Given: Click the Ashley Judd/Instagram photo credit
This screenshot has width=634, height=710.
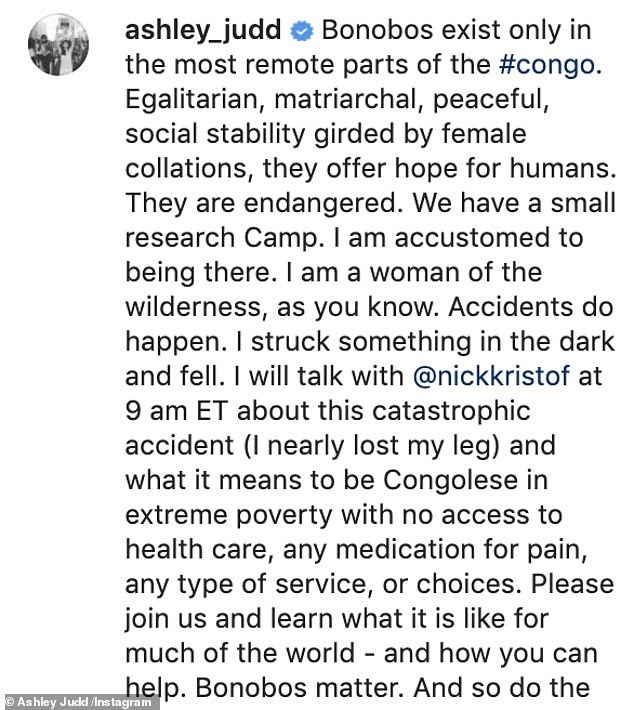Looking at the screenshot, I should pos(80,701).
